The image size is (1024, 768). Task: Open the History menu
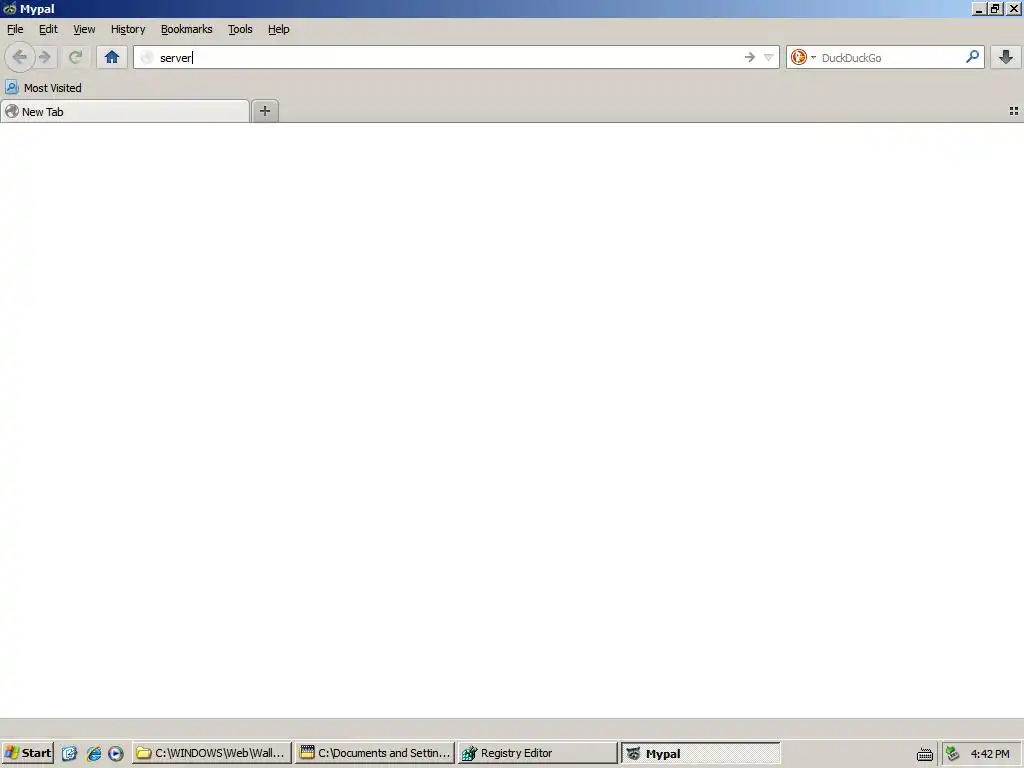[x=128, y=29]
